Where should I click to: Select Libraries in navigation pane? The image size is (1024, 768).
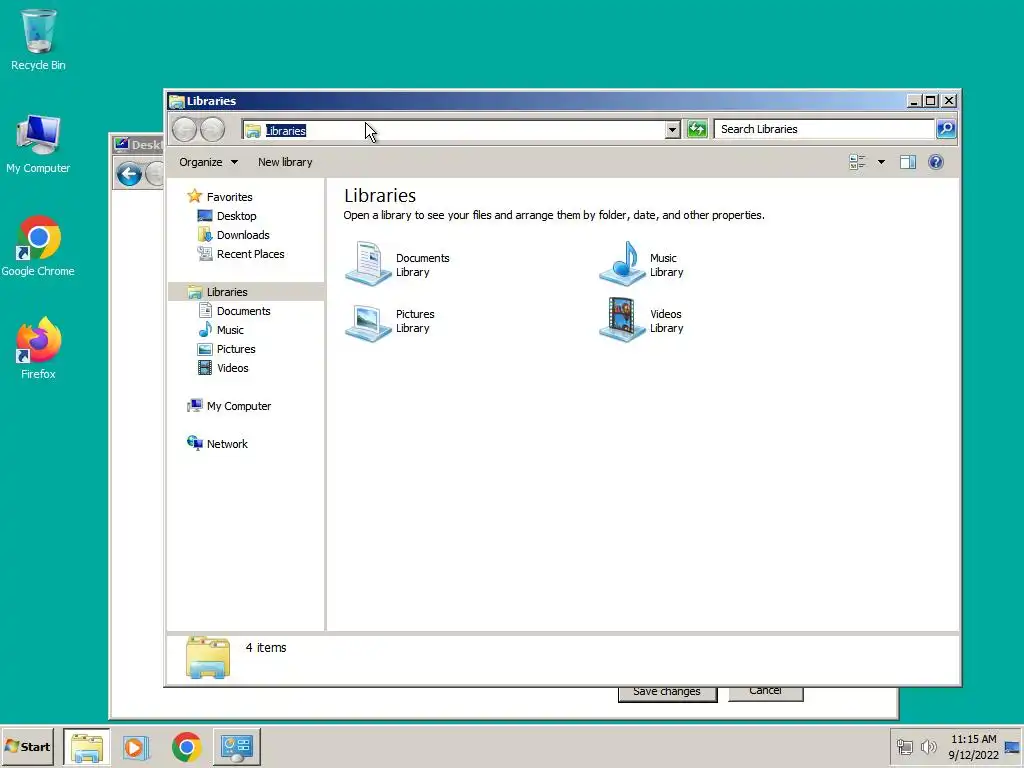coord(246,292)
